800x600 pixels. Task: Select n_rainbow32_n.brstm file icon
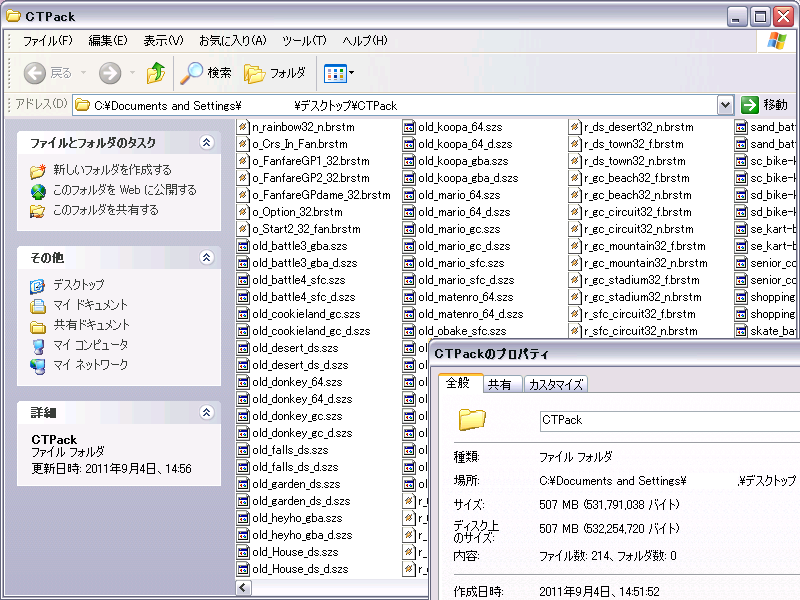243,127
